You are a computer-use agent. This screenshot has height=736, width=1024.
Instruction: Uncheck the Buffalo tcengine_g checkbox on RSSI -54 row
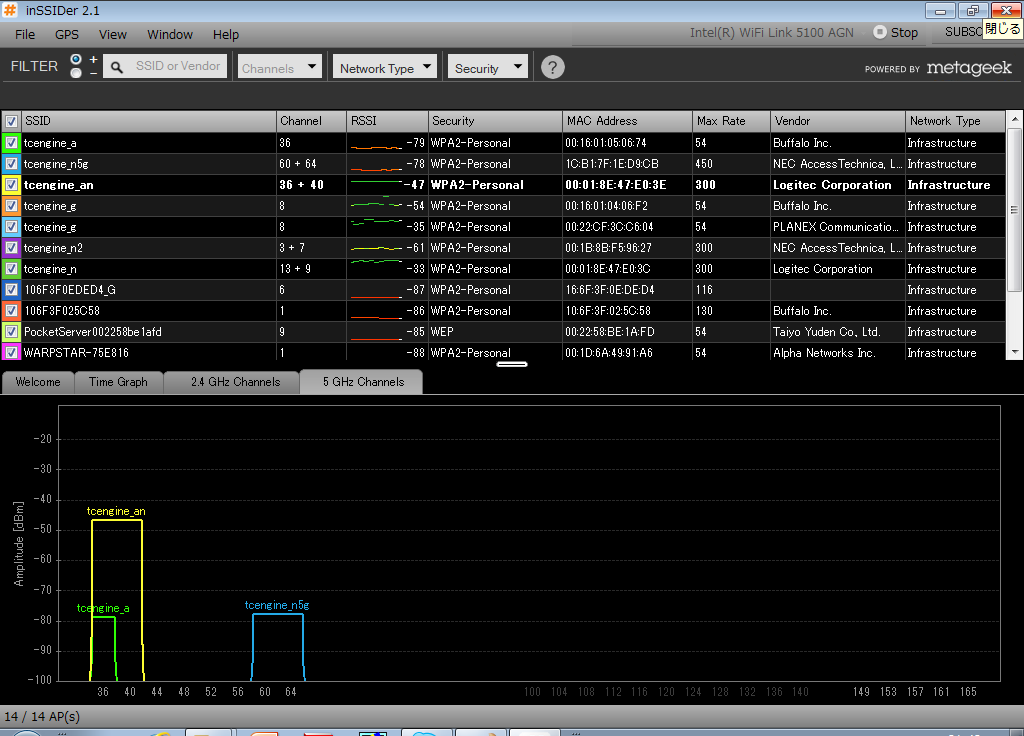click(x=11, y=206)
